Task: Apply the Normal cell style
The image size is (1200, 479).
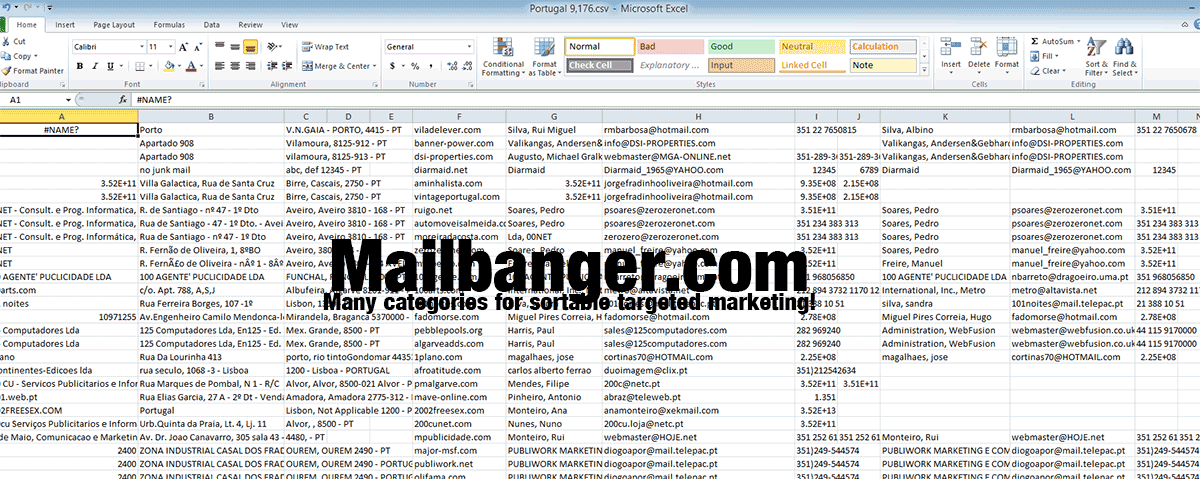Action: 600,46
